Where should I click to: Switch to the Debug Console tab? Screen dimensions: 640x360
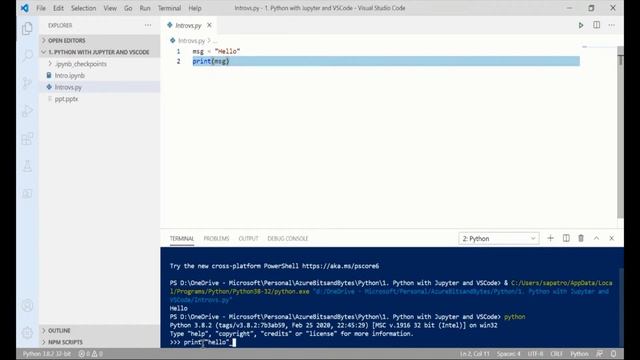pyautogui.click(x=288, y=238)
